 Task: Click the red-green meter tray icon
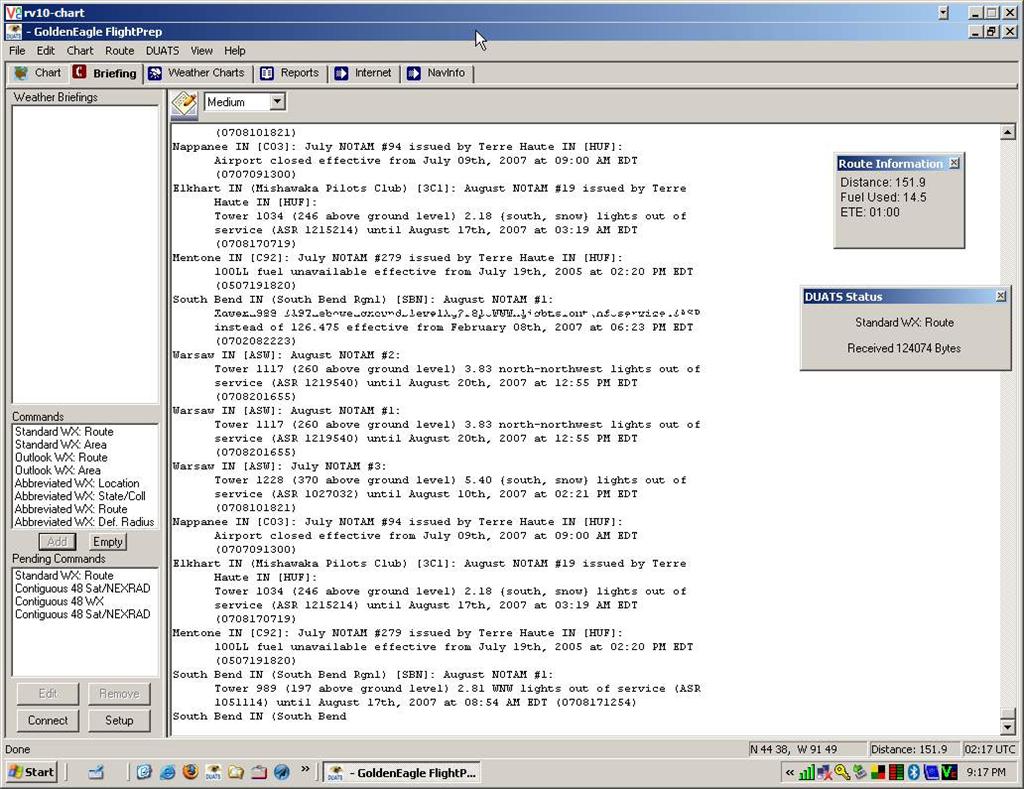tap(896, 773)
